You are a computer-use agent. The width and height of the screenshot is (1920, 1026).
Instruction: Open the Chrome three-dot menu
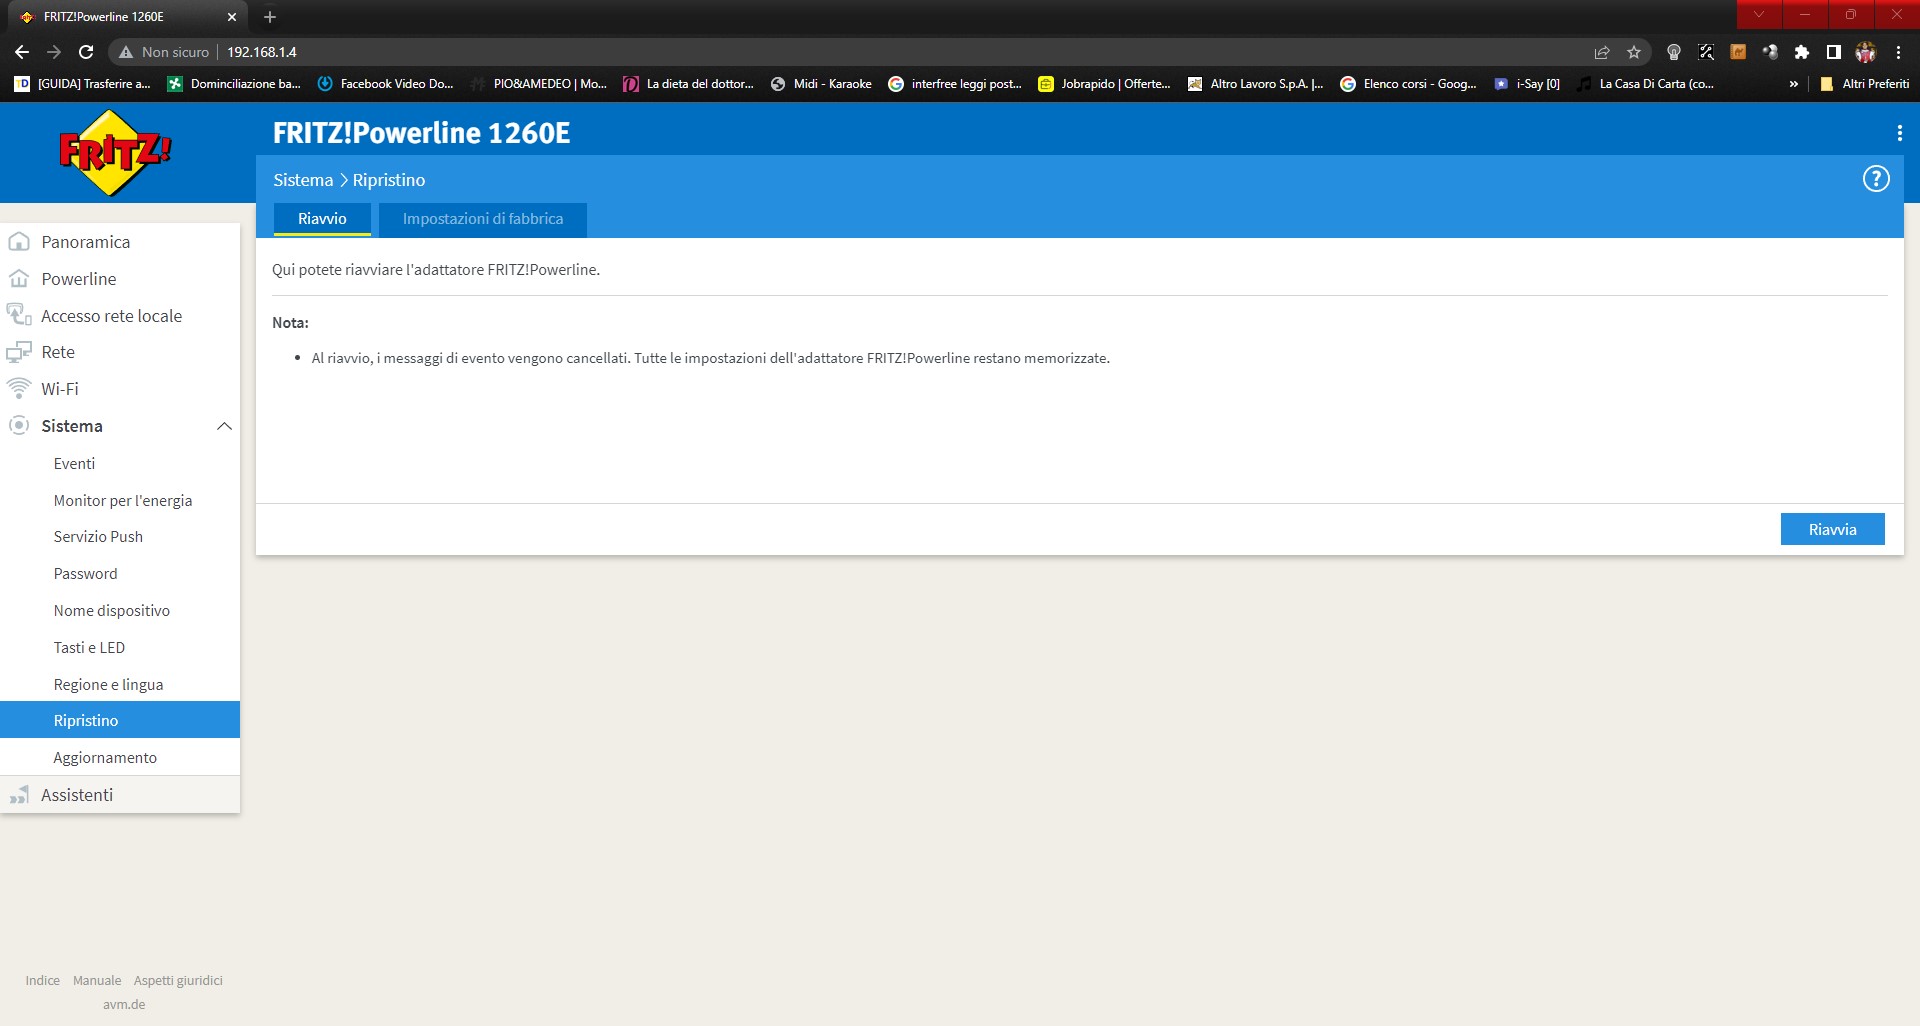coord(1898,52)
